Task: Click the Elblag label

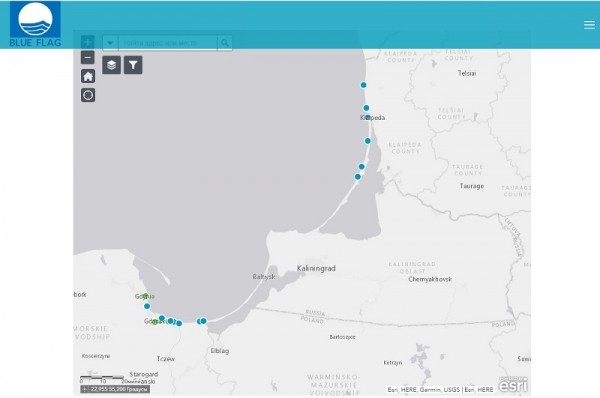Action: [220, 351]
